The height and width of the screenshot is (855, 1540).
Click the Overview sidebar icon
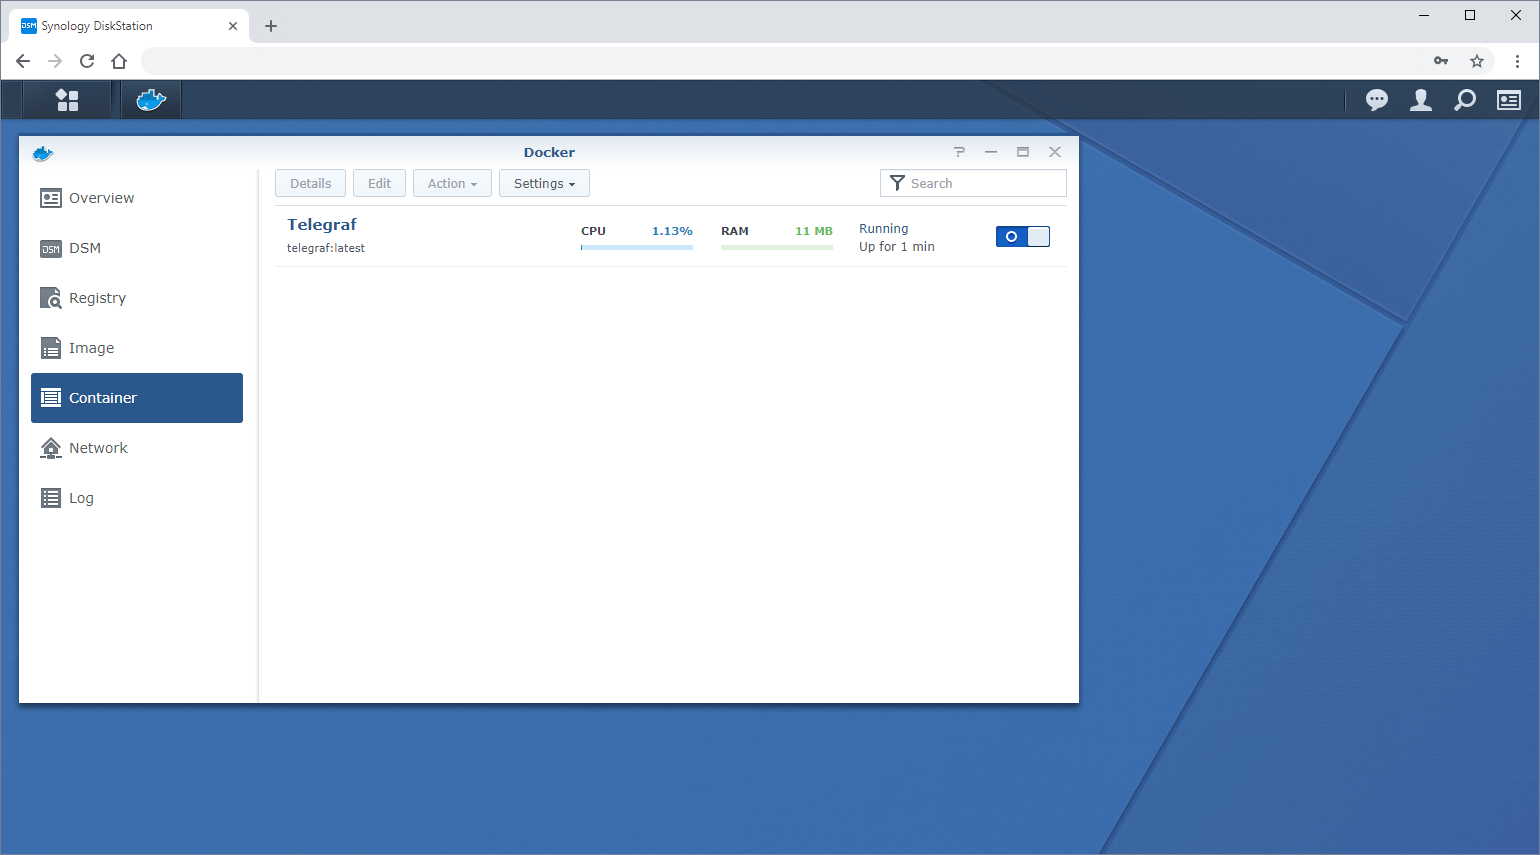[51, 198]
